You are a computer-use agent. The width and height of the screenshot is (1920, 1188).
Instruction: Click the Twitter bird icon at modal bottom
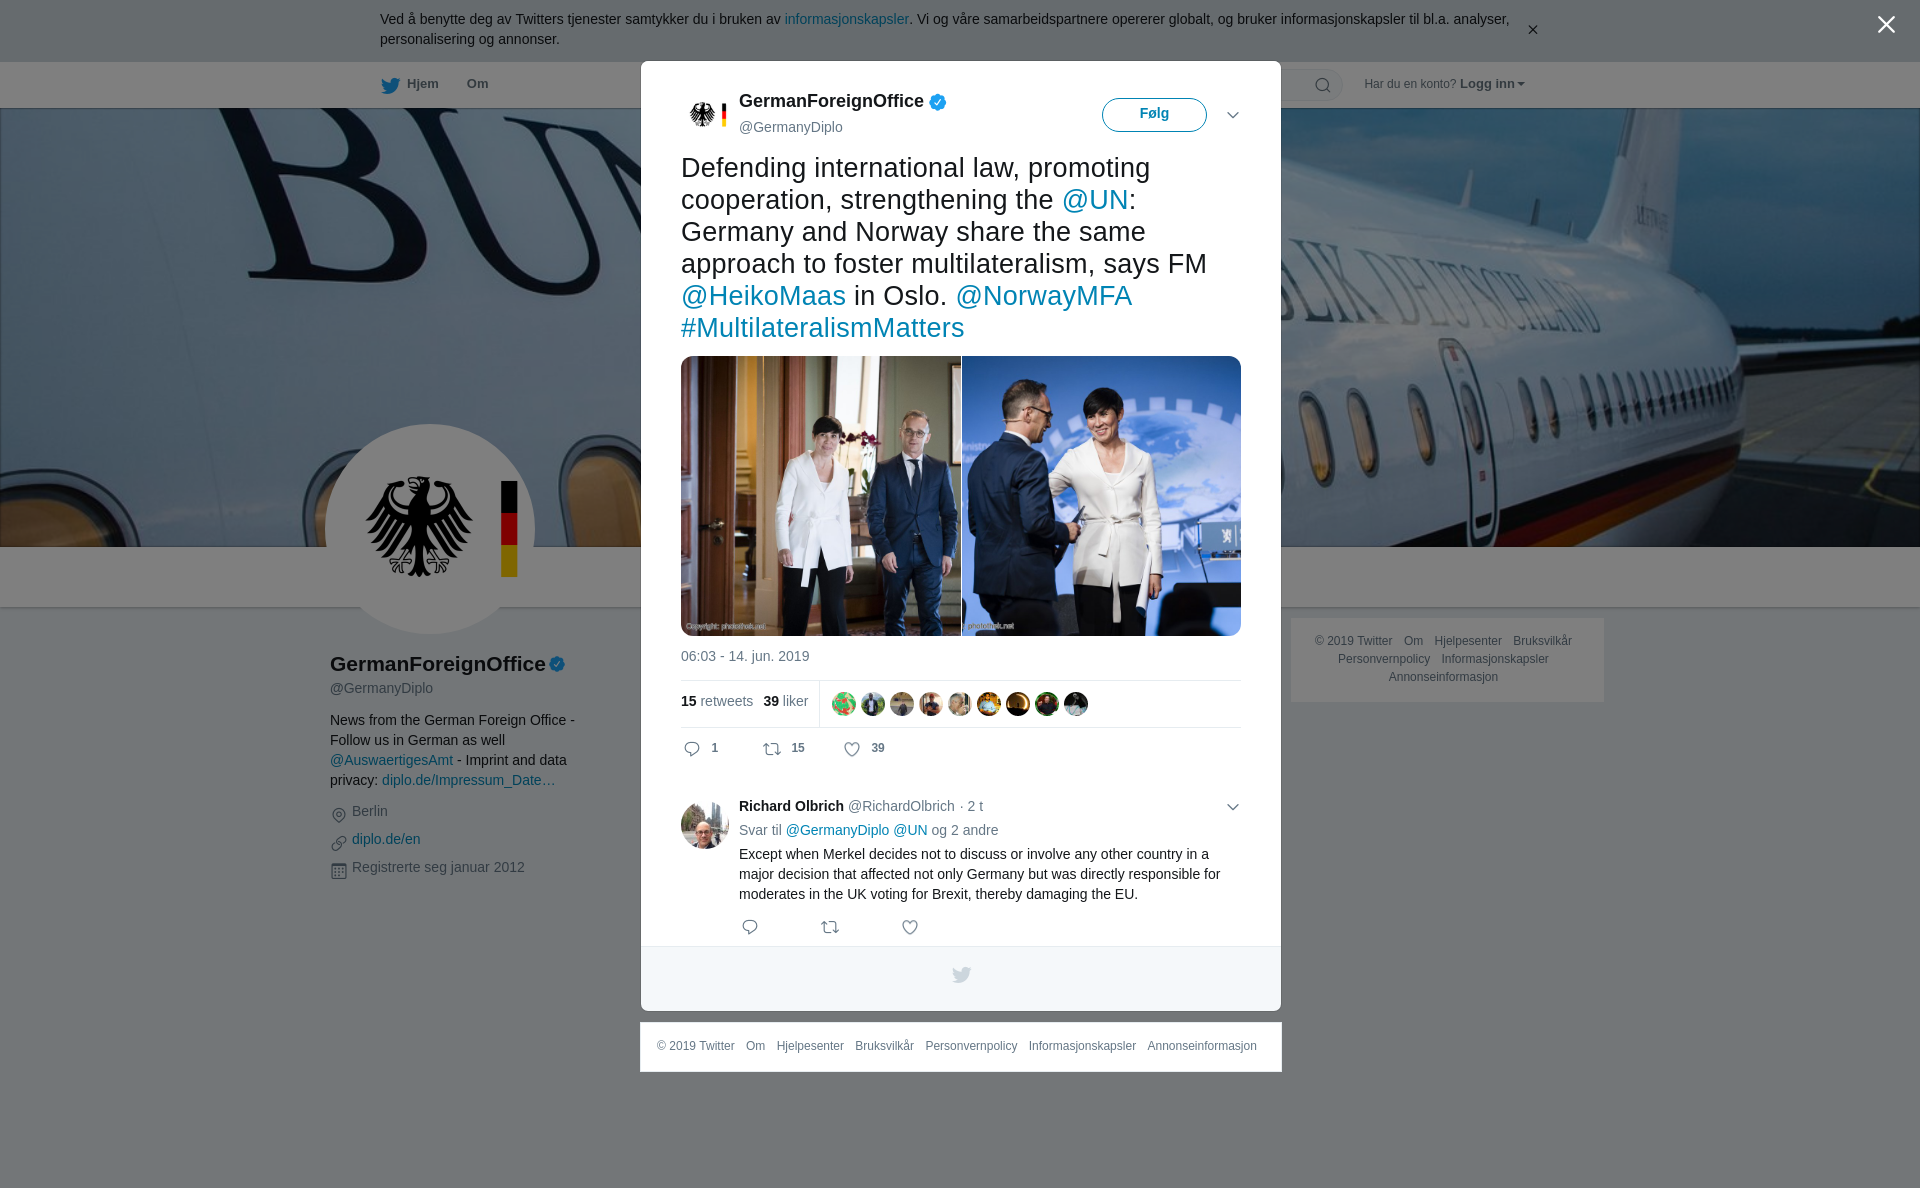[961, 975]
